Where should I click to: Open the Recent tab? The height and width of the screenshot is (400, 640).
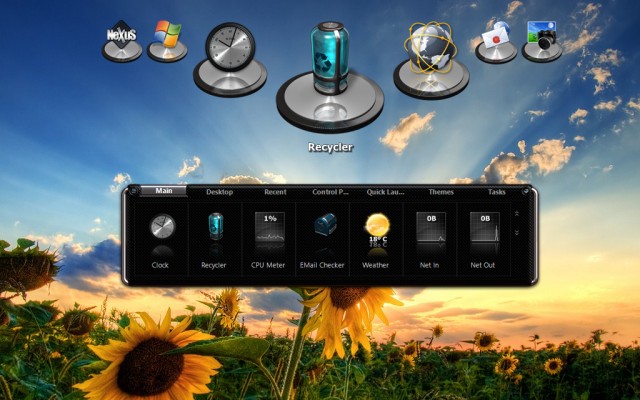click(x=275, y=192)
